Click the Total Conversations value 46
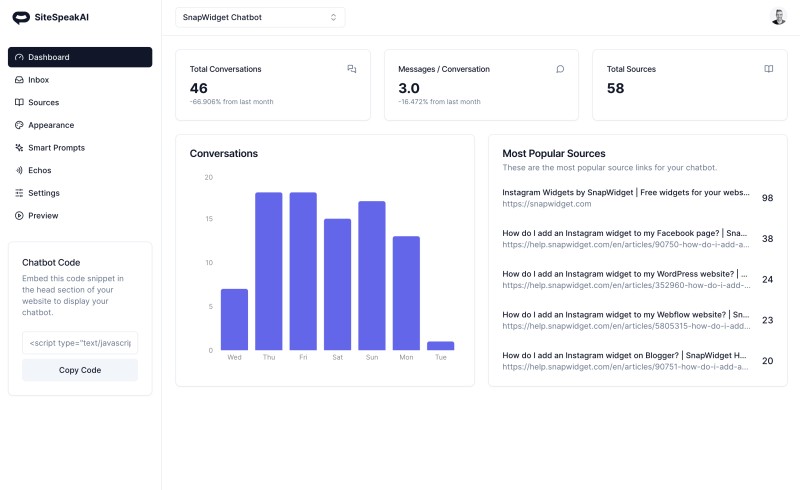800x490 pixels. coord(198,88)
